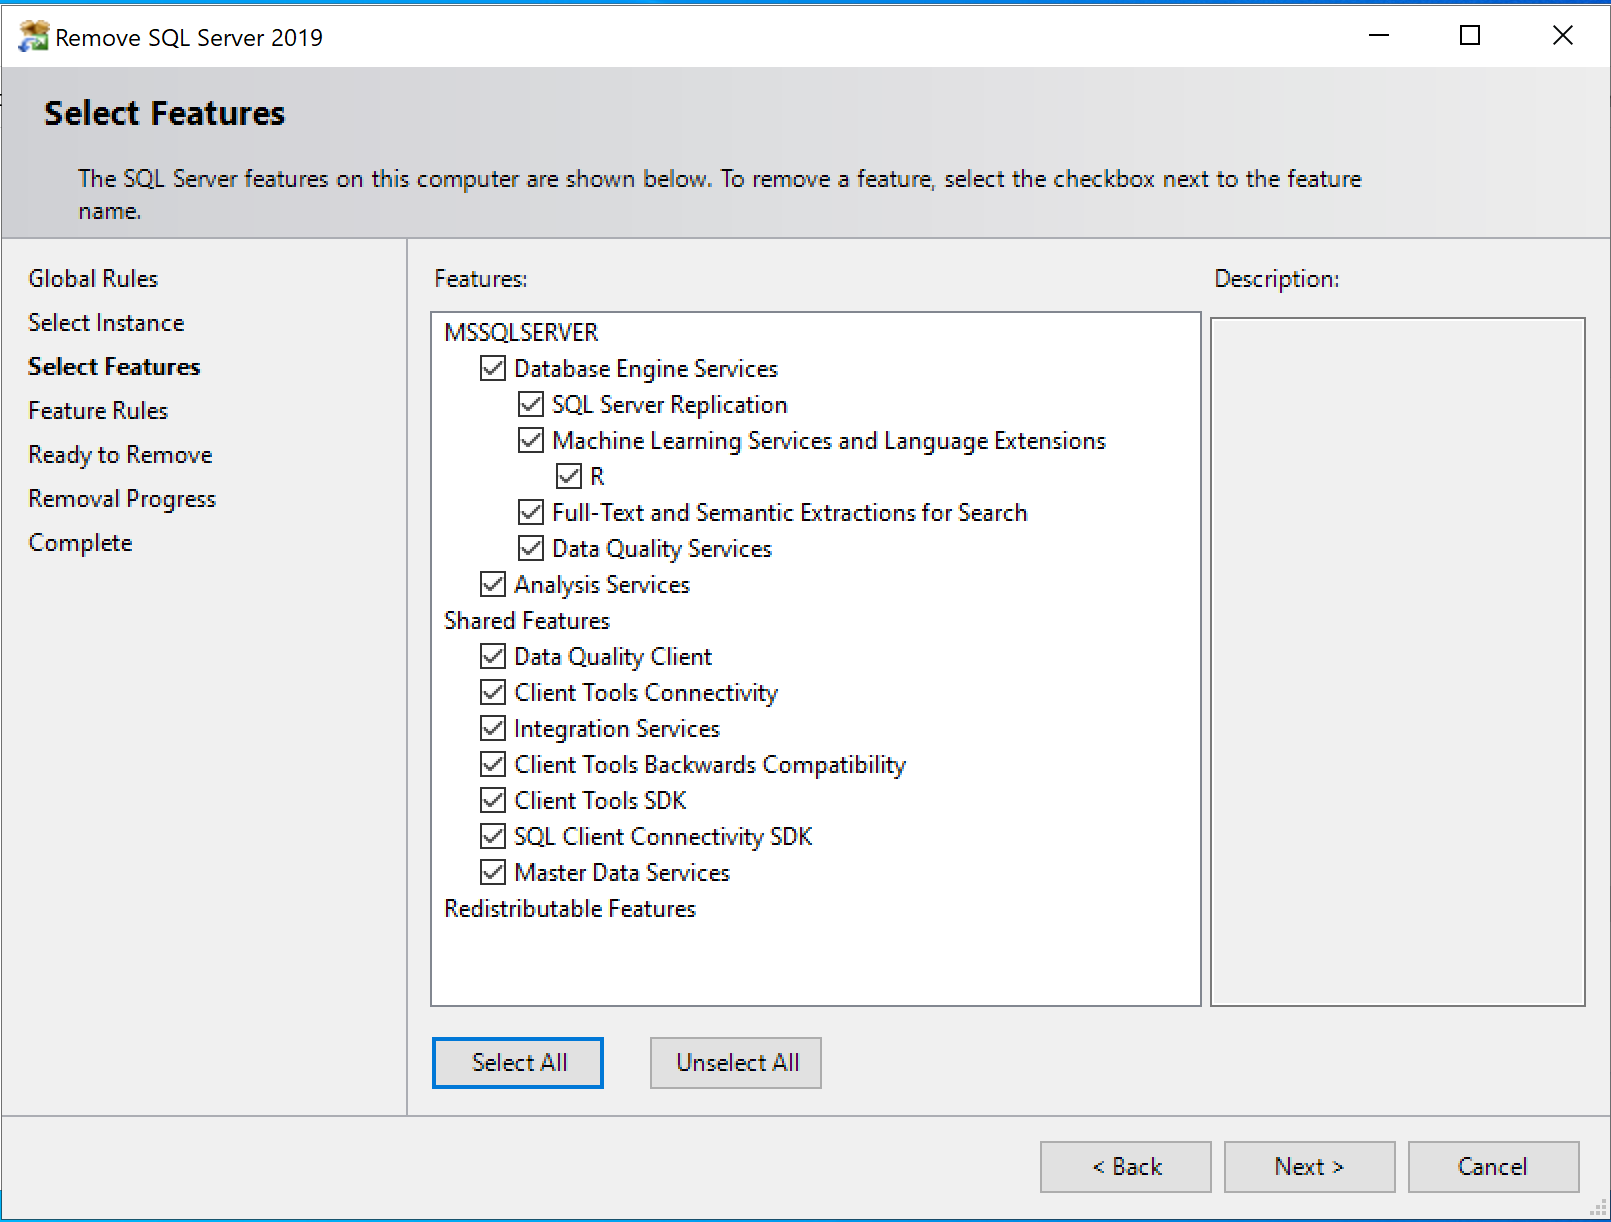Go back to the previous step
The width and height of the screenshot is (1611, 1222).
click(x=1125, y=1166)
